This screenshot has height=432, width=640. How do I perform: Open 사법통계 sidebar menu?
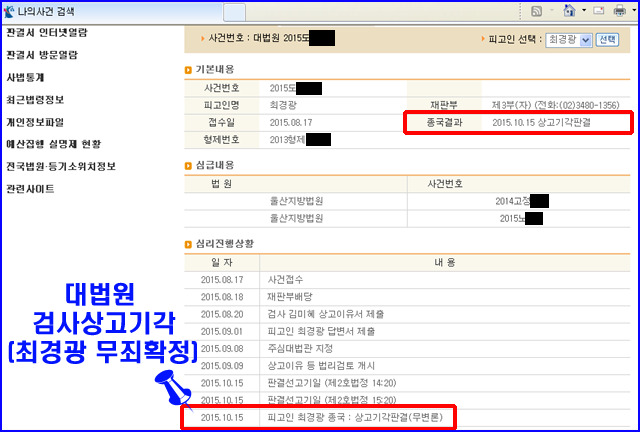[25, 78]
